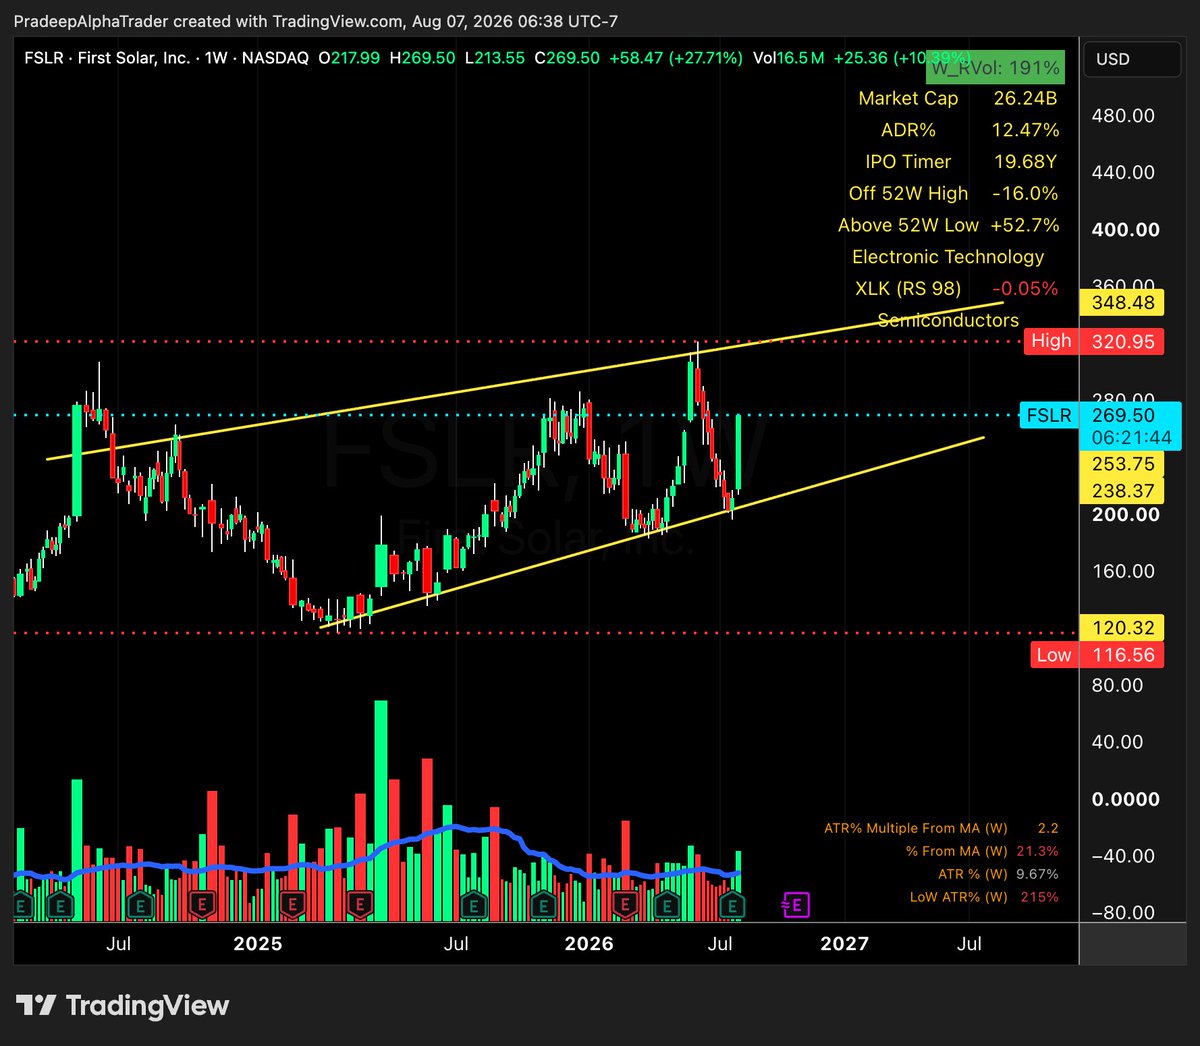Viewport: 1200px width, 1046px height.
Task: Open the USD currency selector
Action: tap(1131, 59)
